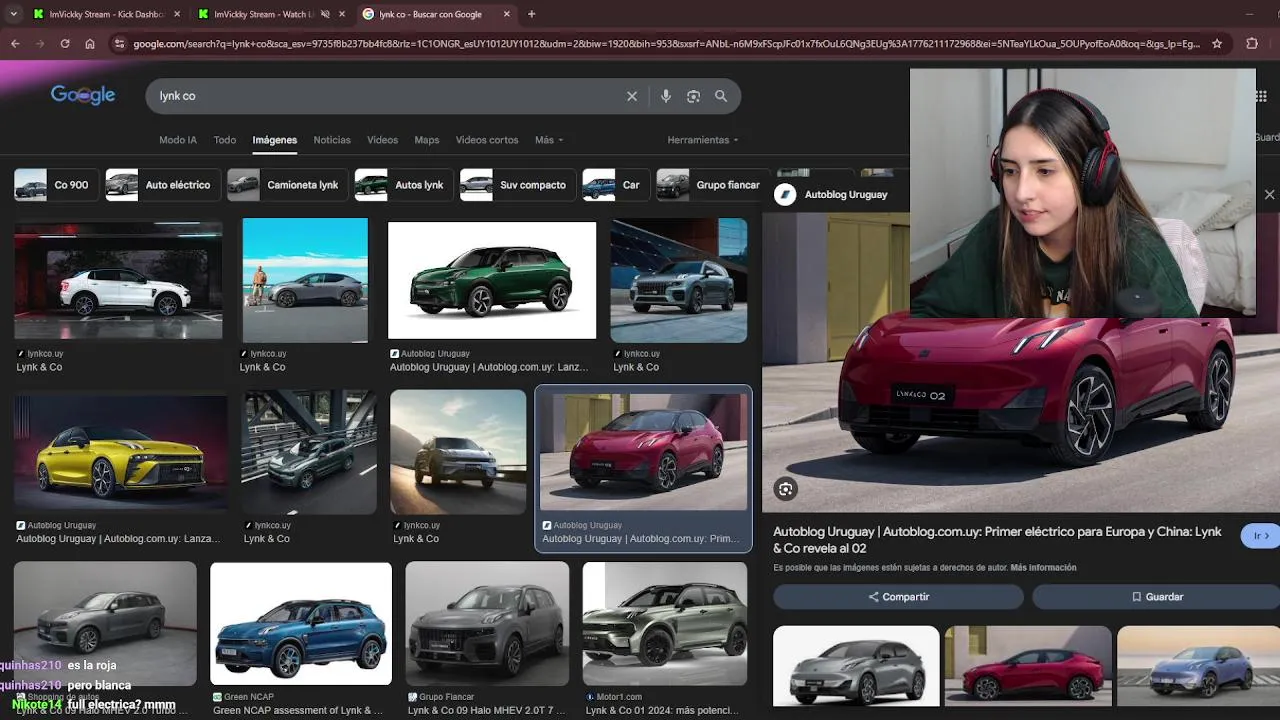Switch to the Todo results tab
Screen dimensions: 1280x720
[225, 140]
